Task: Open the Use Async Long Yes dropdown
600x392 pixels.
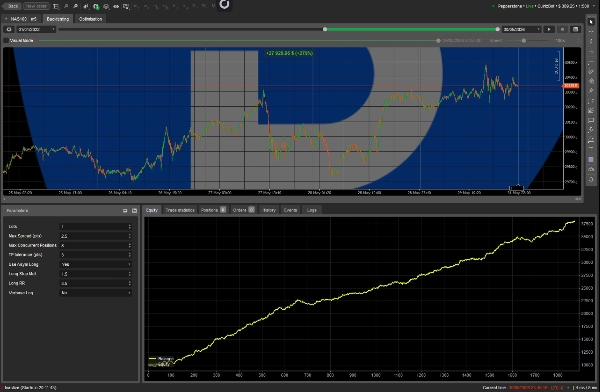Action: [96, 265]
